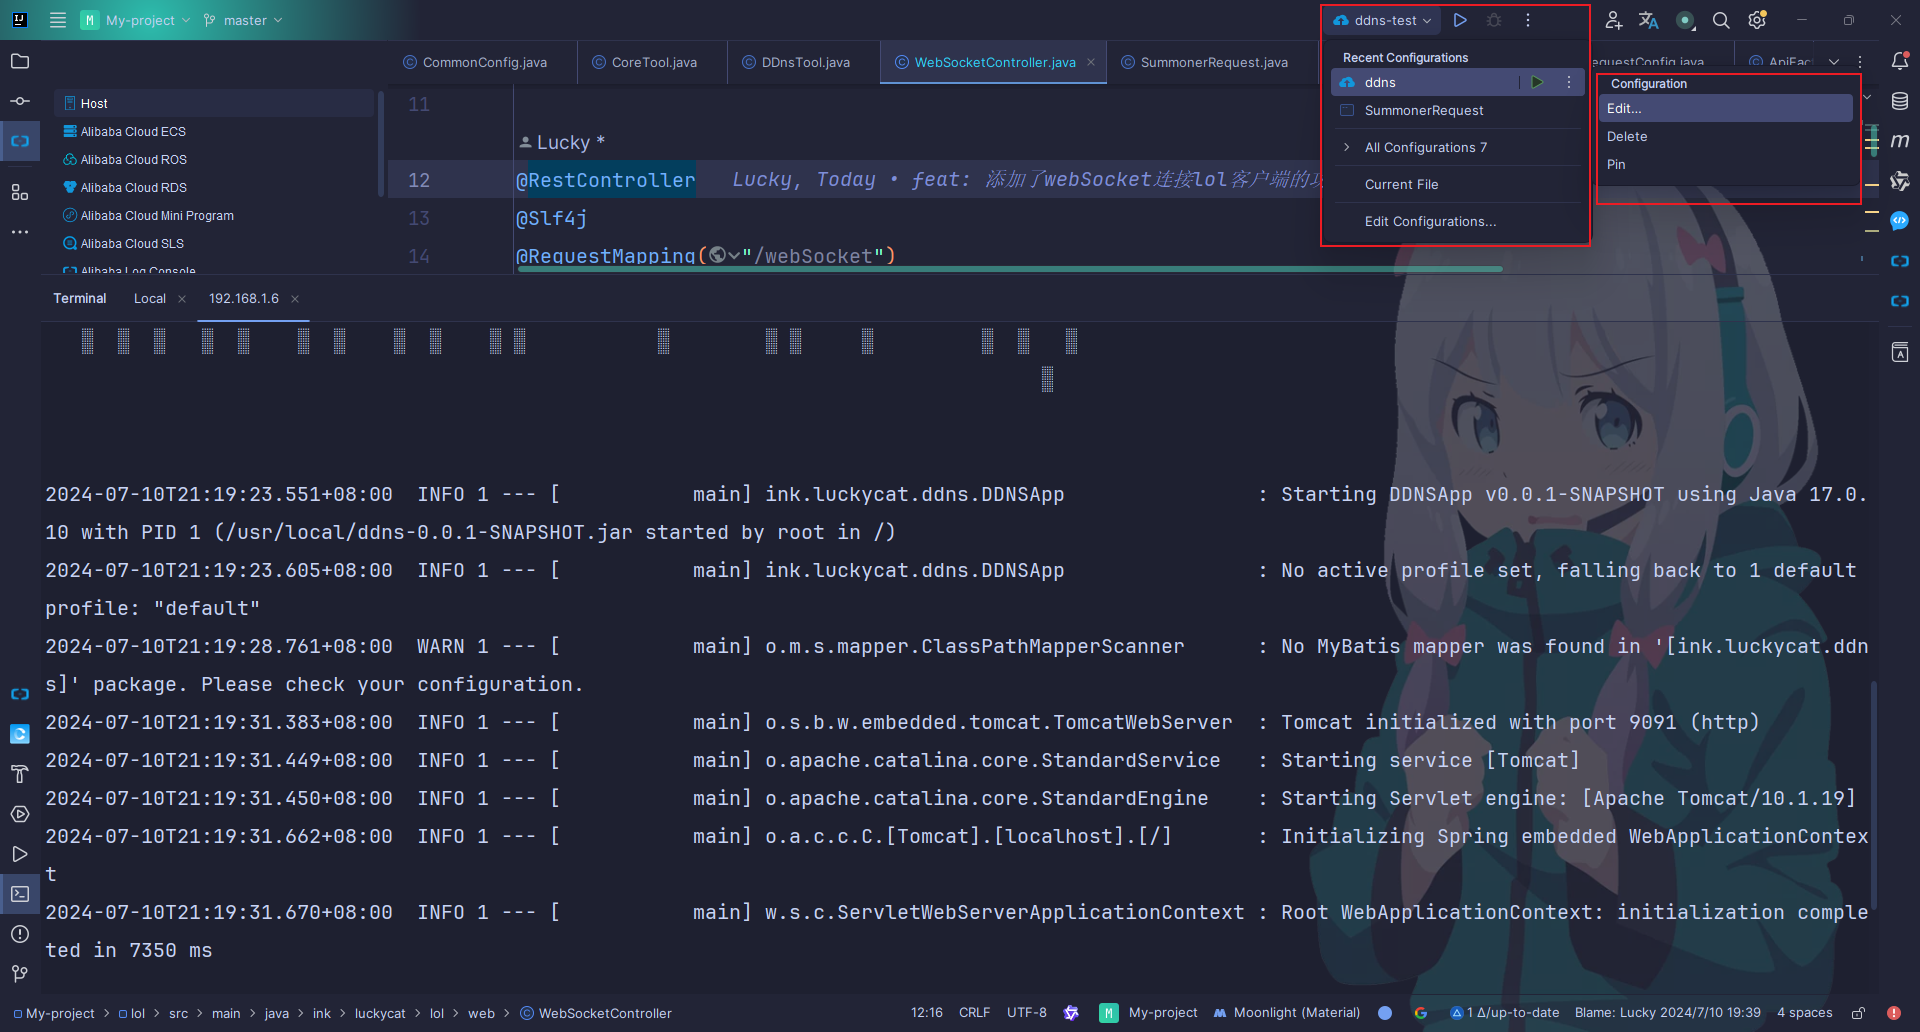1920x1032 pixels.
Task: Change 4 spaces indent setting
Action: tap(1804, 1013)
